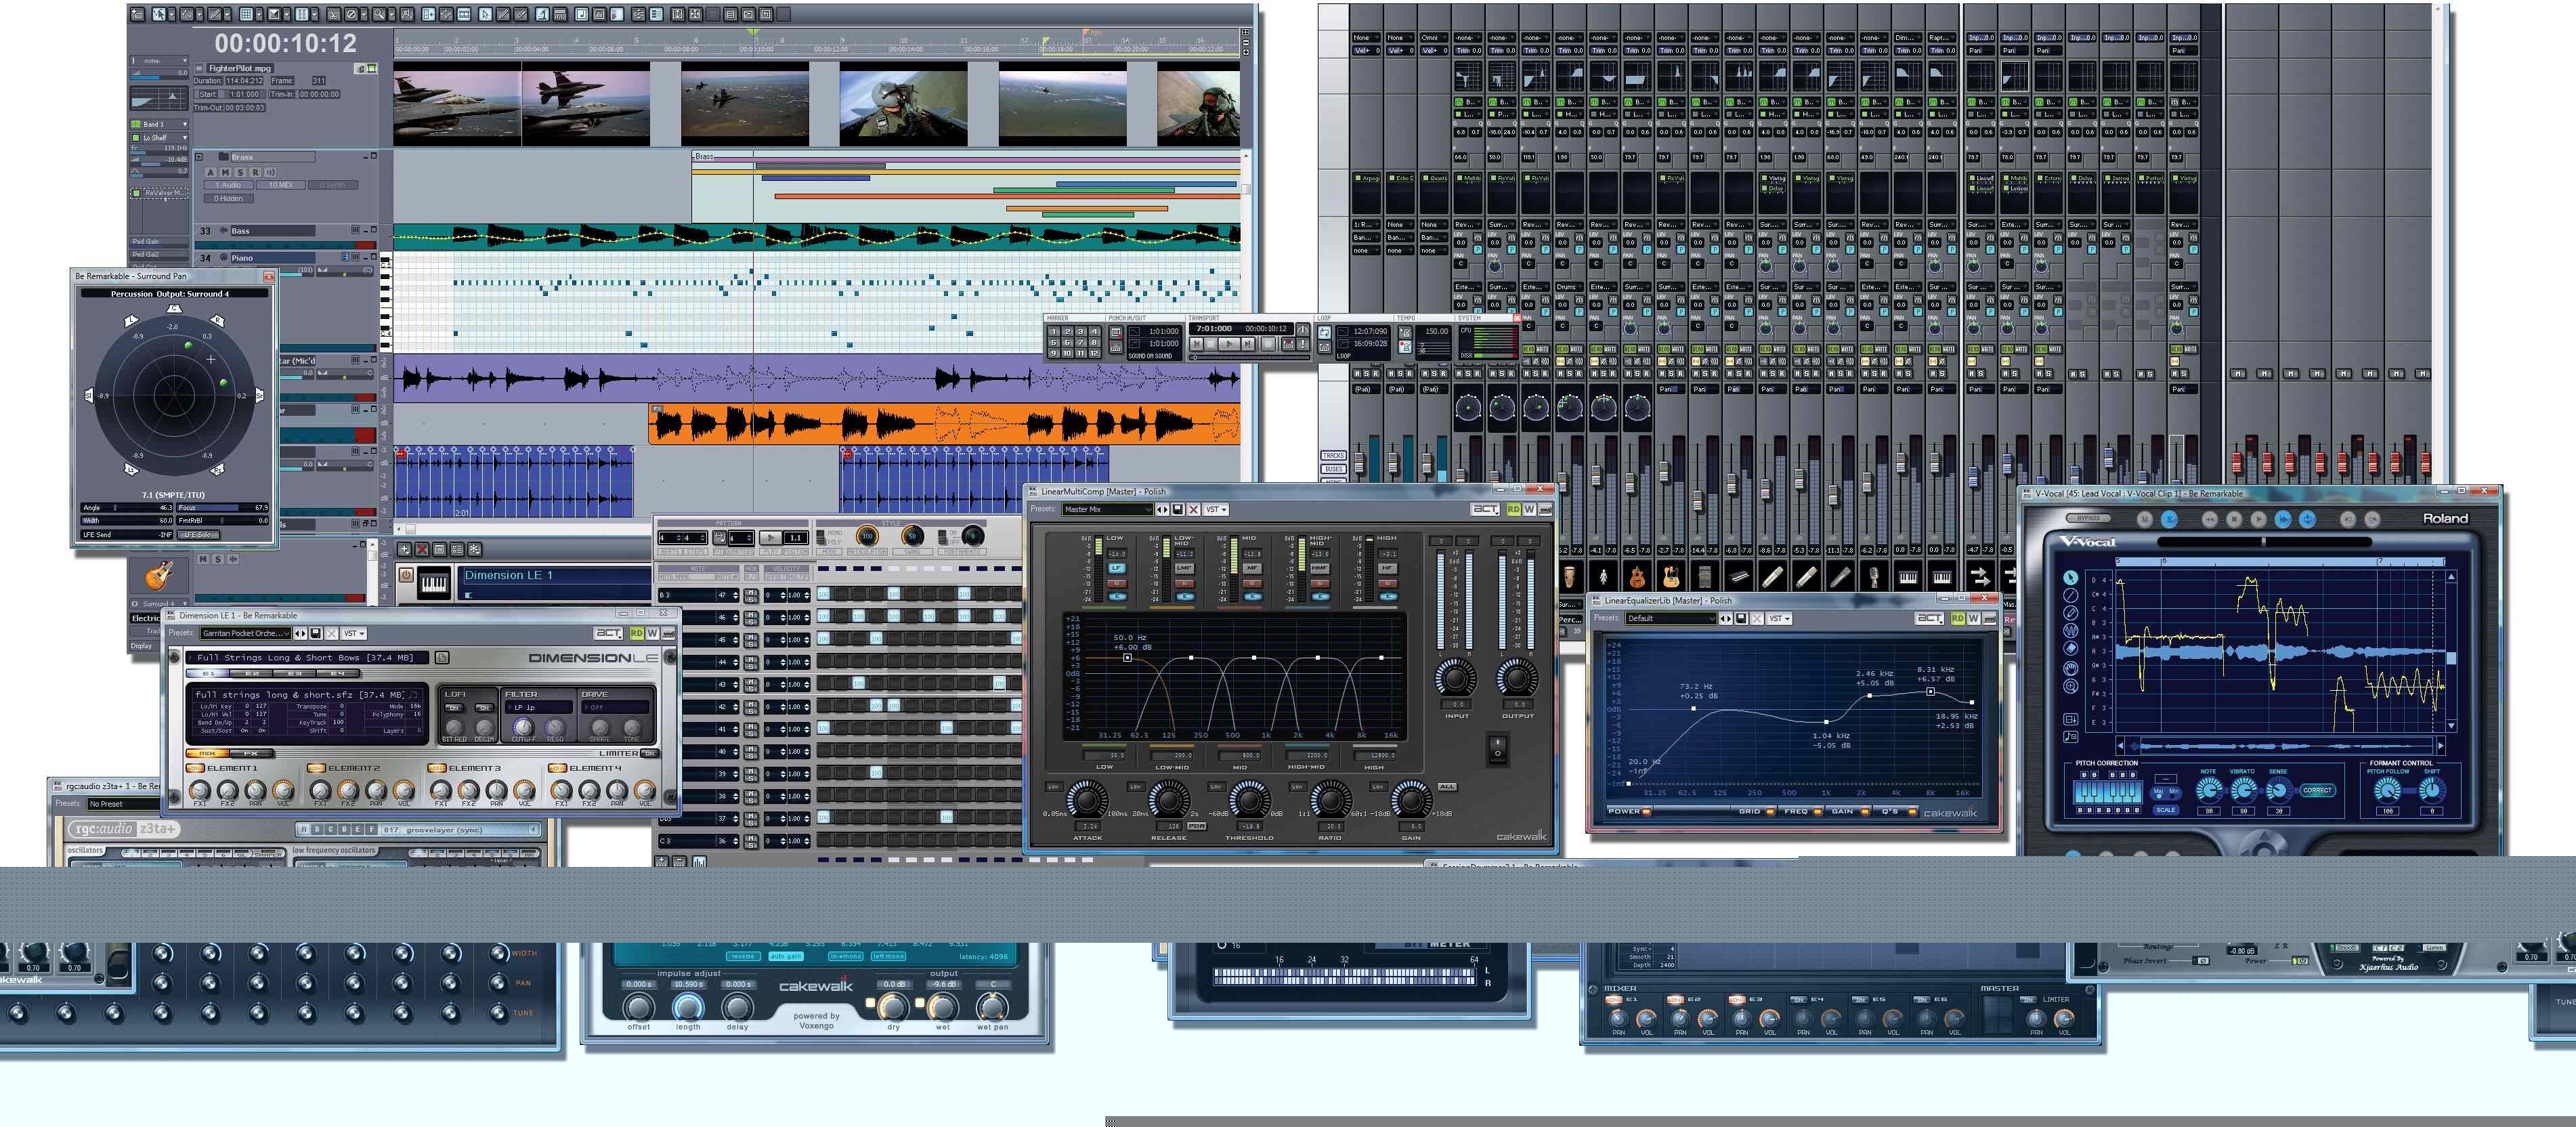The height and width of the screenshot is (1127, 2576).
Task: Click the insert synth plus icon in rack
Action: tap(404, 549)
